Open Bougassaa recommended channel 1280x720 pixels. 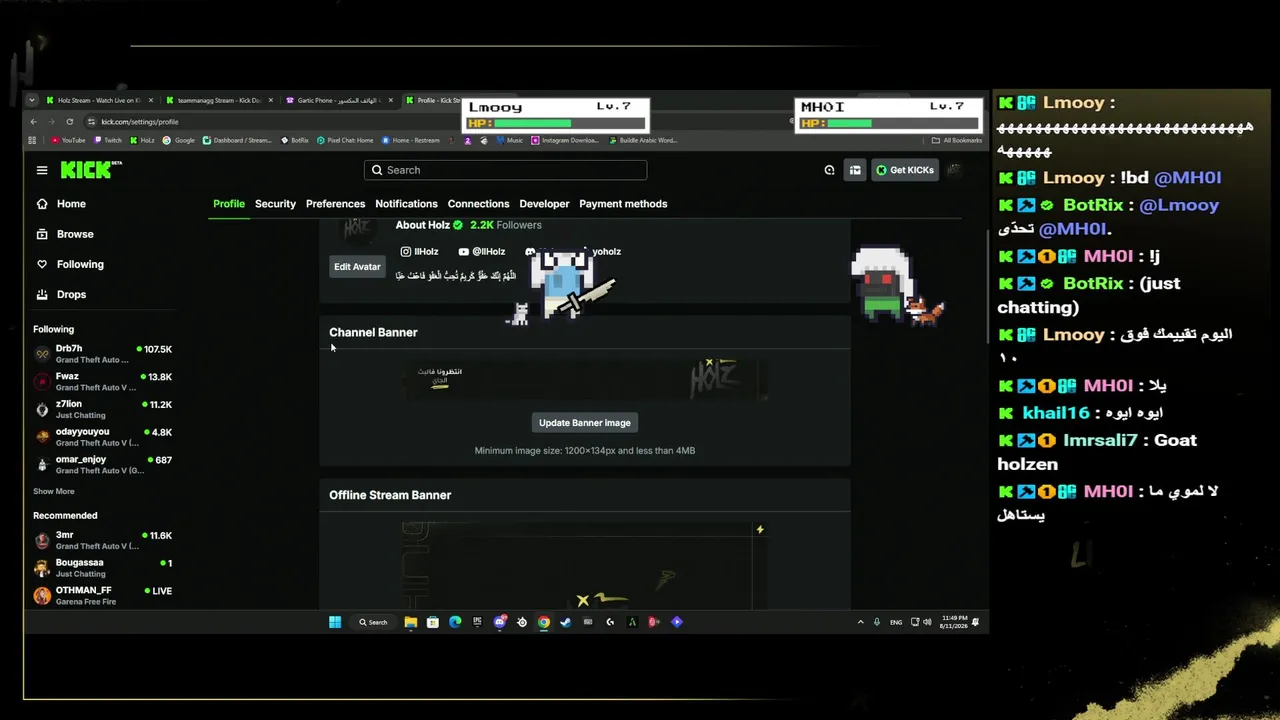coord(103,568)
